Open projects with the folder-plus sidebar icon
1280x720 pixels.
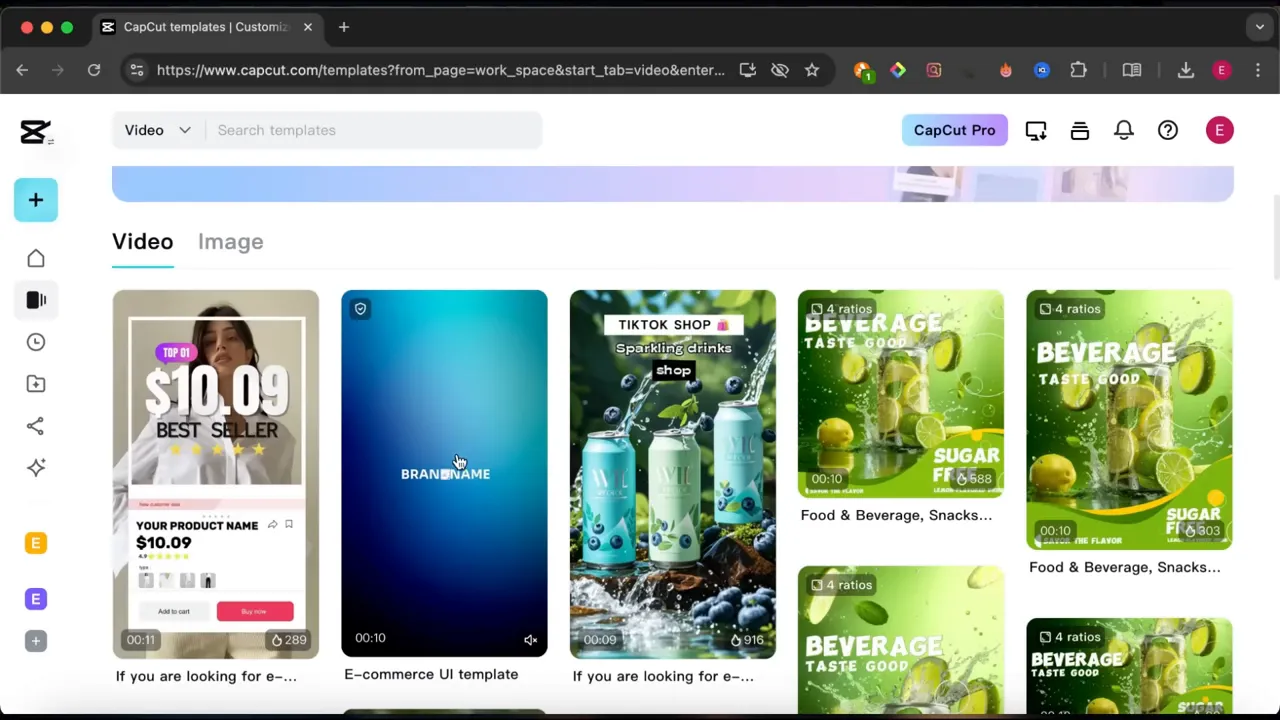[x=35, y=384]
